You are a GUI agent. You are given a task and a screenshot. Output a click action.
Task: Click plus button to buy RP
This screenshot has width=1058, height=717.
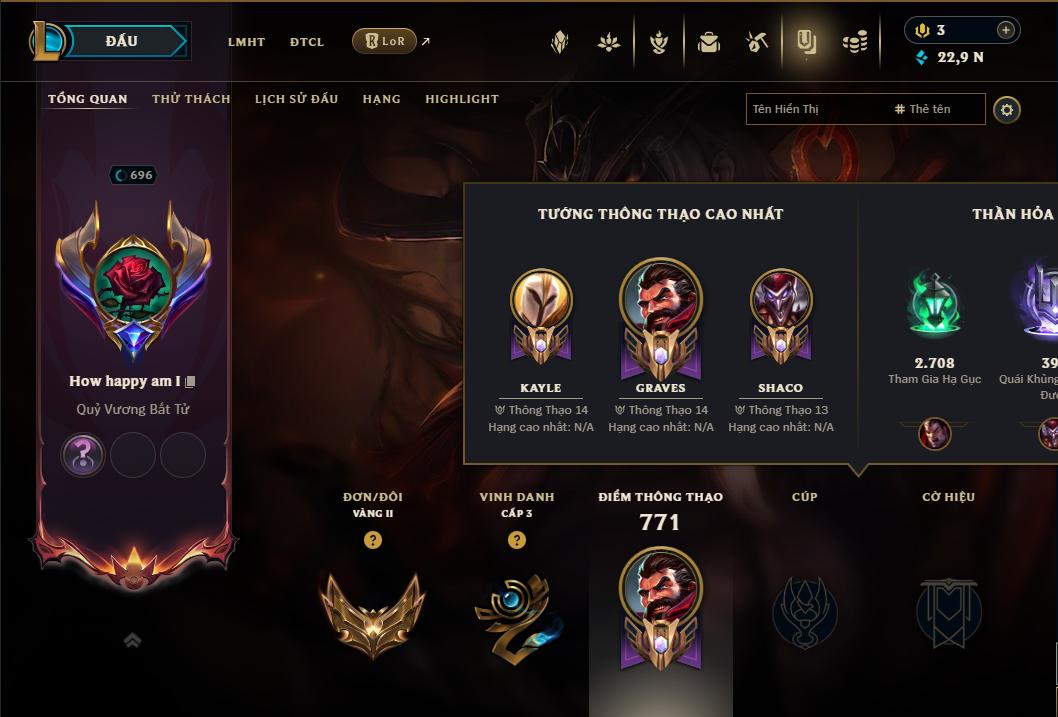point(1005,30)
